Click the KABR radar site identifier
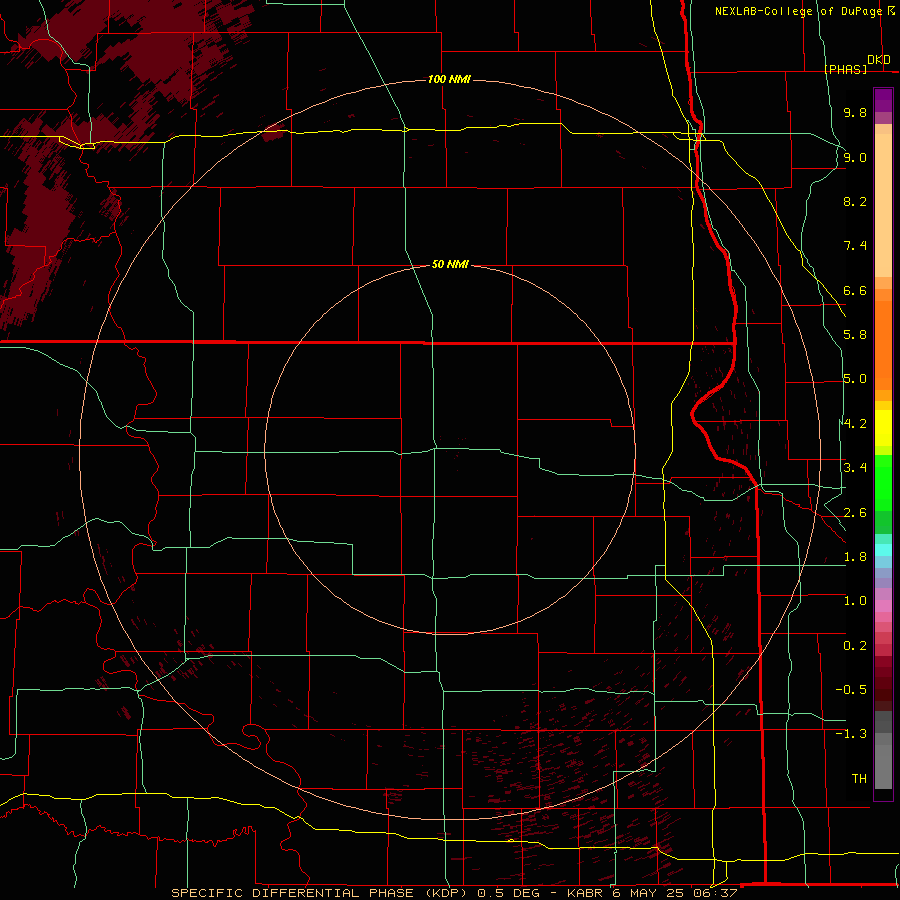 [587, 893]
